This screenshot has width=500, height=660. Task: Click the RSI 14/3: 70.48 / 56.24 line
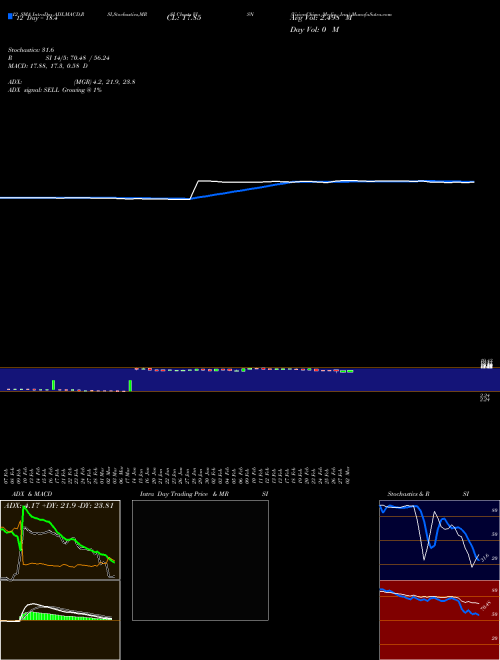(x=59, y=58)
